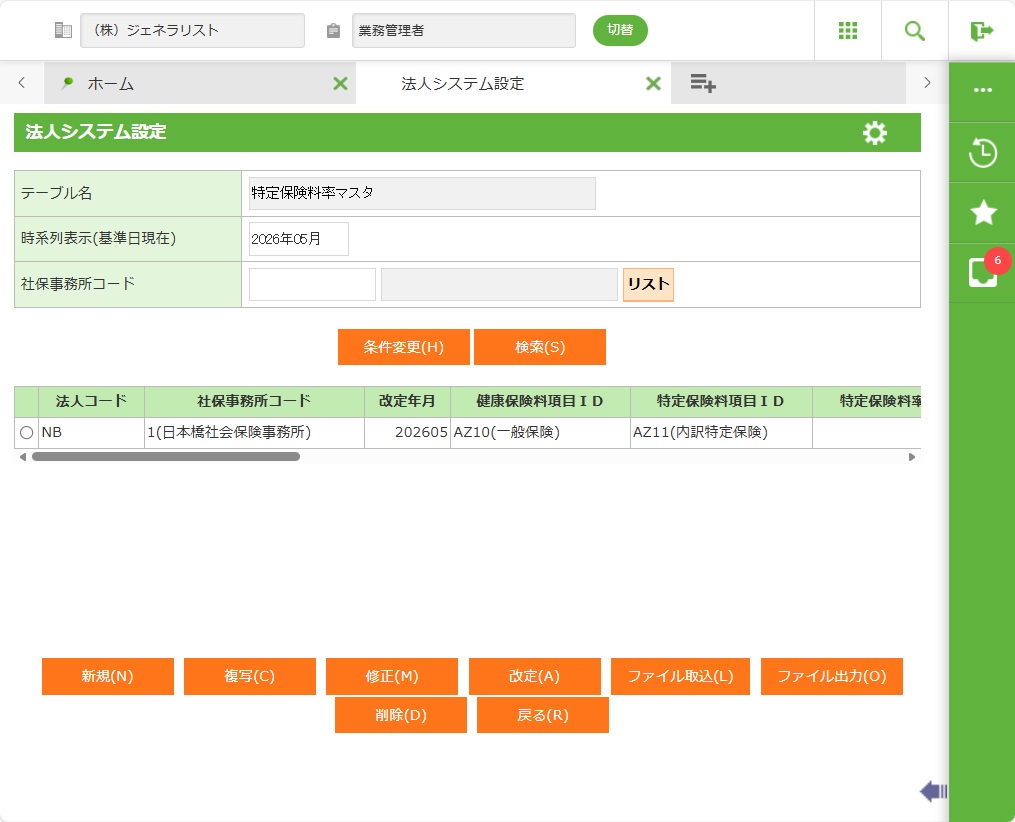The width and height of the screenshot is (1015, 822).
Task: Click the 新規(N) button
Action: click(108, 676)
